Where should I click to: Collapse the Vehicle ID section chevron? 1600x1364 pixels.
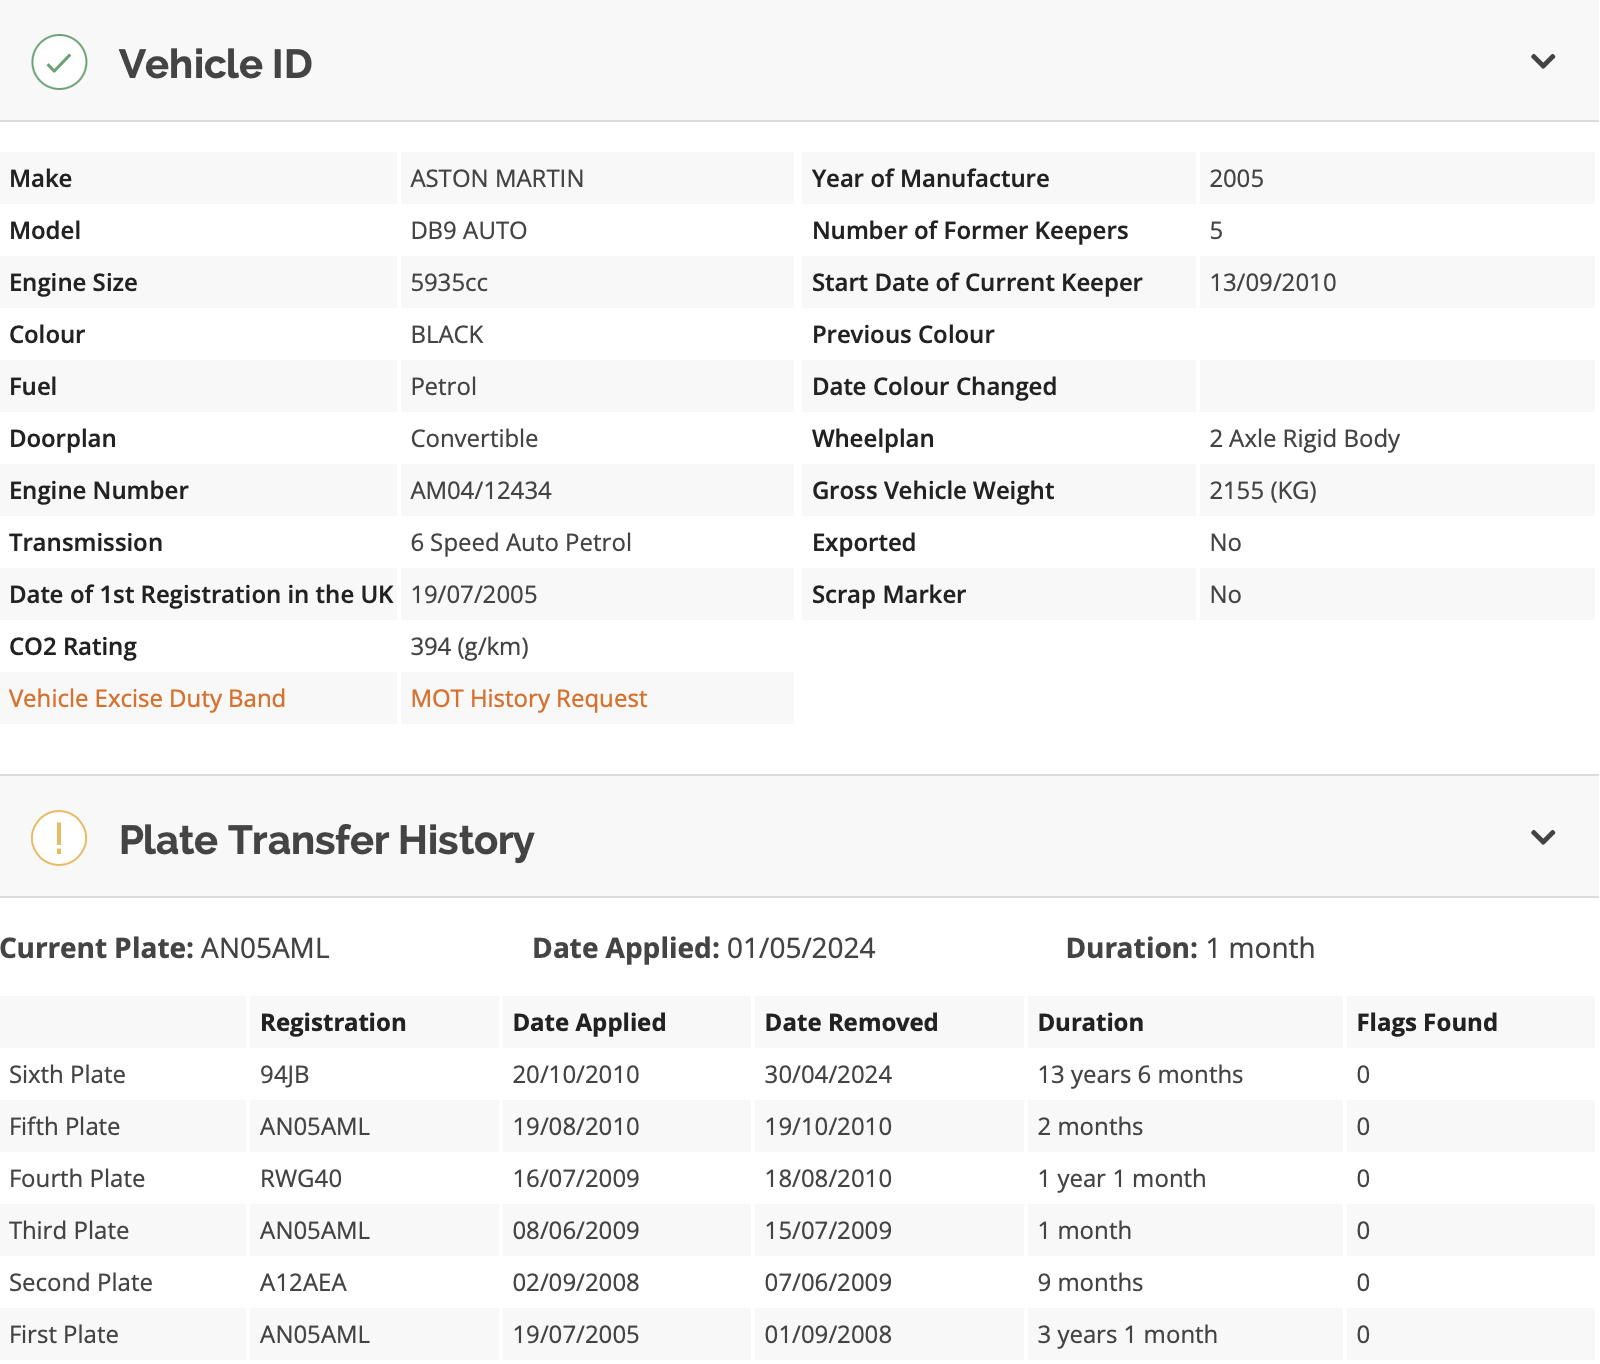pyautogui.click(x=1543, y=62)
